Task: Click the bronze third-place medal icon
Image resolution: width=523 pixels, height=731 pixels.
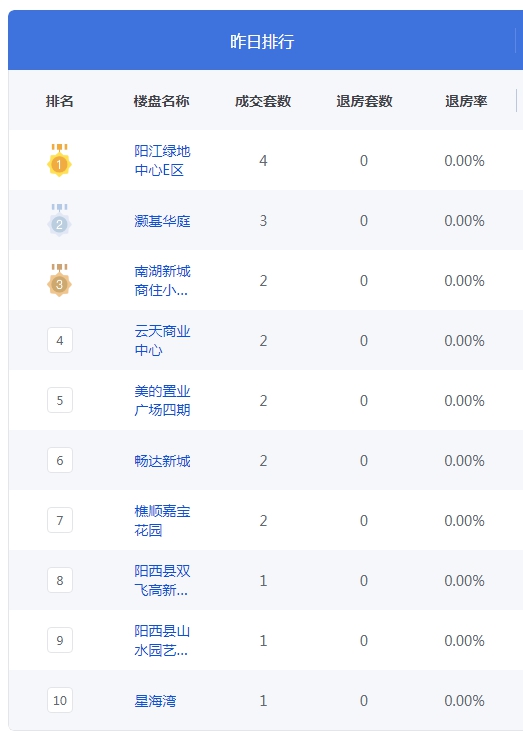Action: [59, 280]
